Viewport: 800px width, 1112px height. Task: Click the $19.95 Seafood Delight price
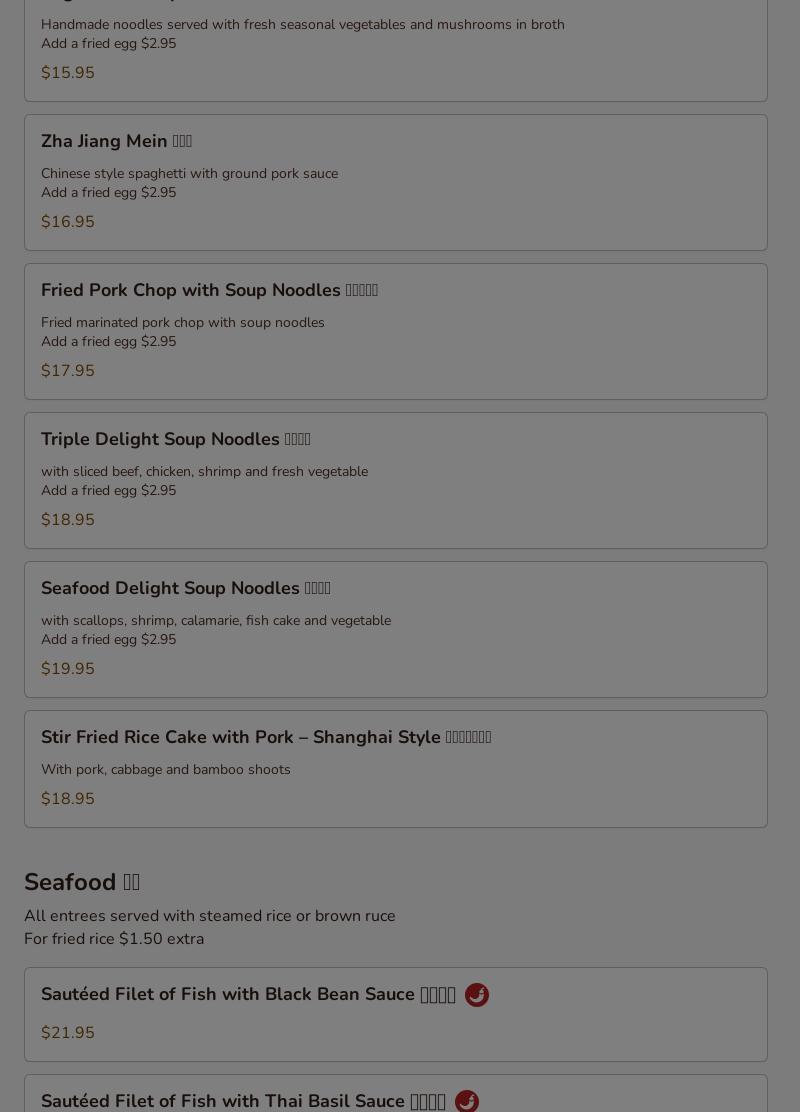coord(68,669)
